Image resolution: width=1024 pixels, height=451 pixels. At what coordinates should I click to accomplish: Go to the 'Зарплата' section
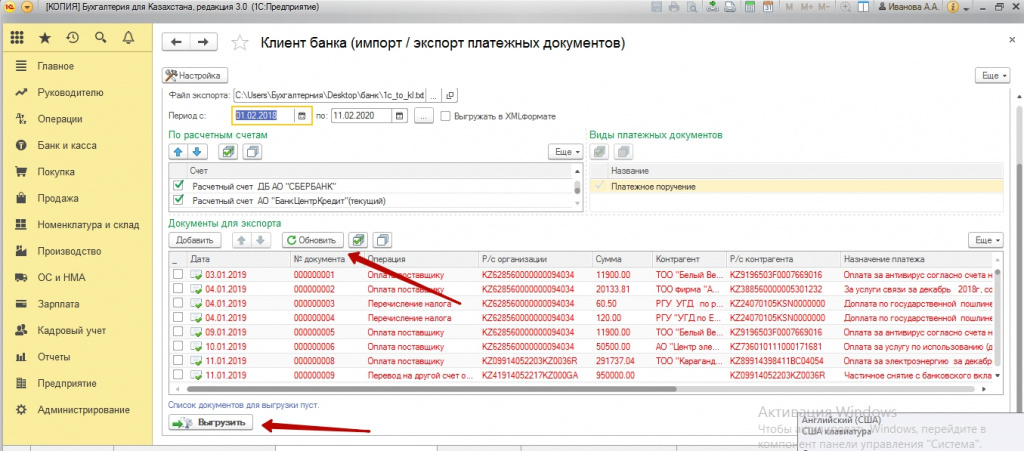(x=58, y=304)
